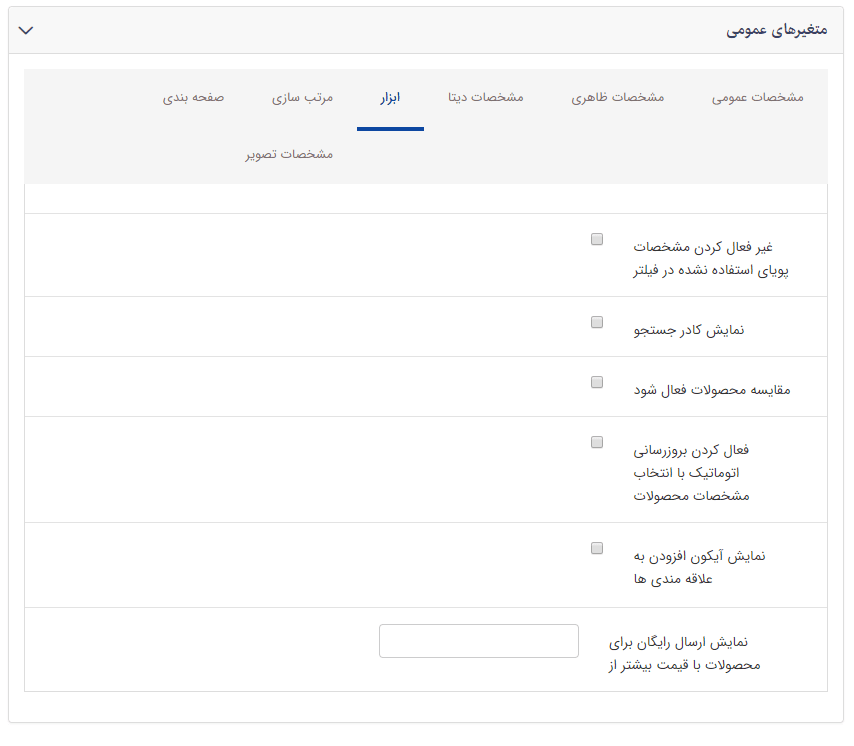Toggle the مقایسه محصولات فعال شود checkbox
The height and width of the screenshot is (746, 854).
tap(597, 382)
